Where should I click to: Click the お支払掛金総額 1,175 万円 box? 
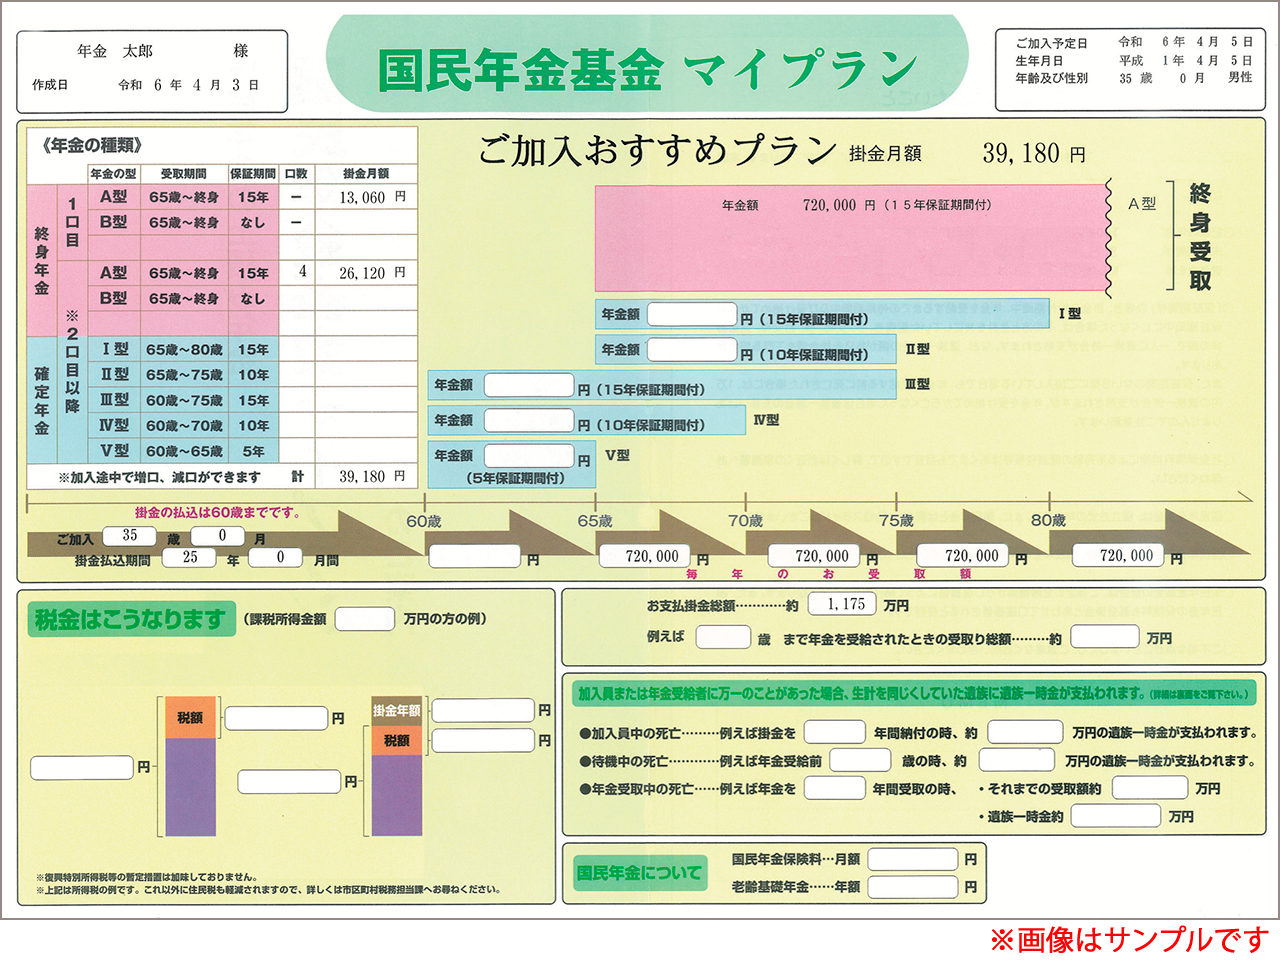pos(843,604)
